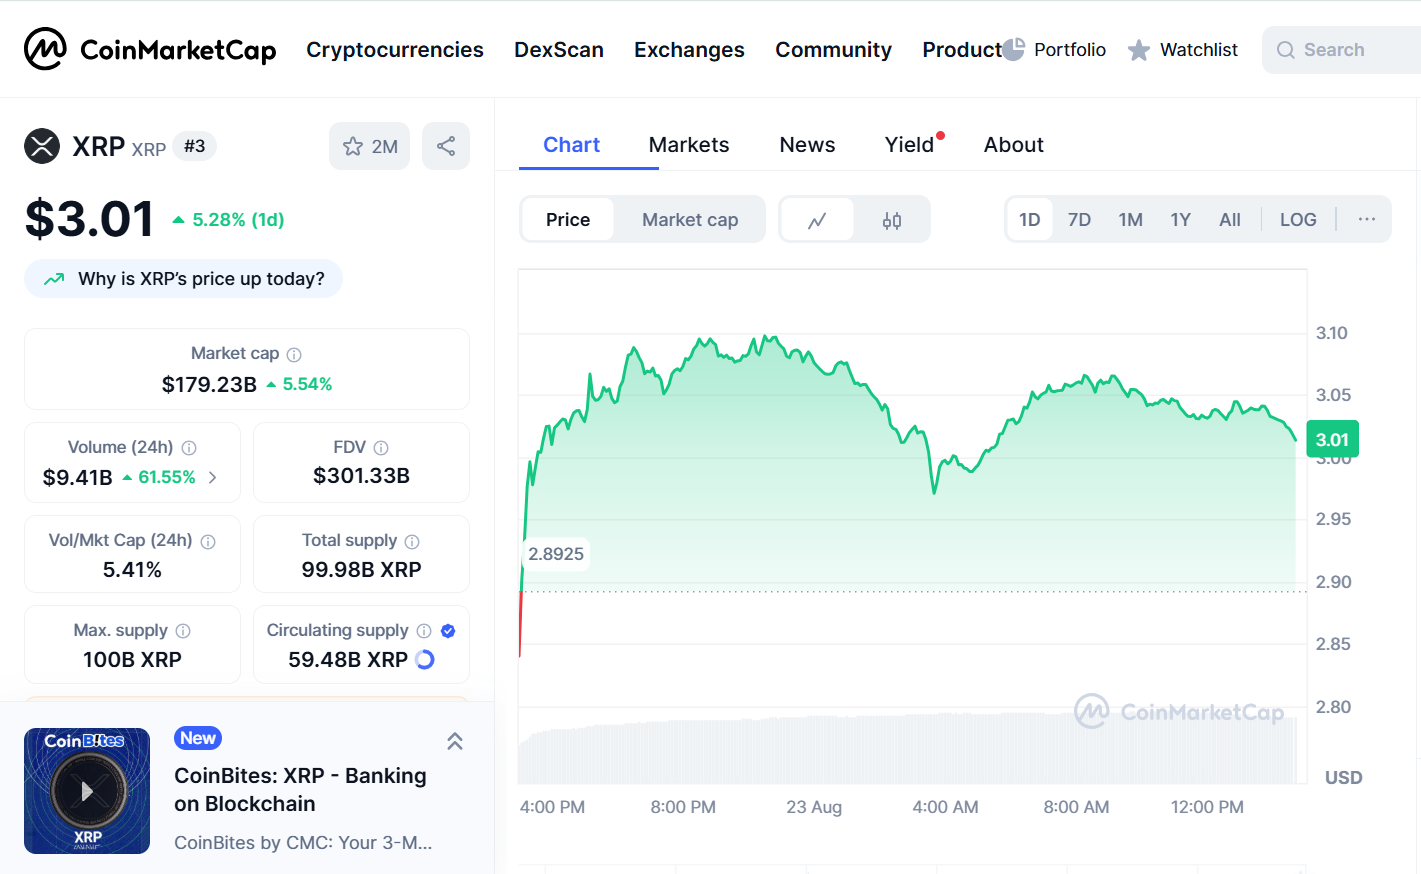Select the 1M time range

click(x=1131, y=220)
